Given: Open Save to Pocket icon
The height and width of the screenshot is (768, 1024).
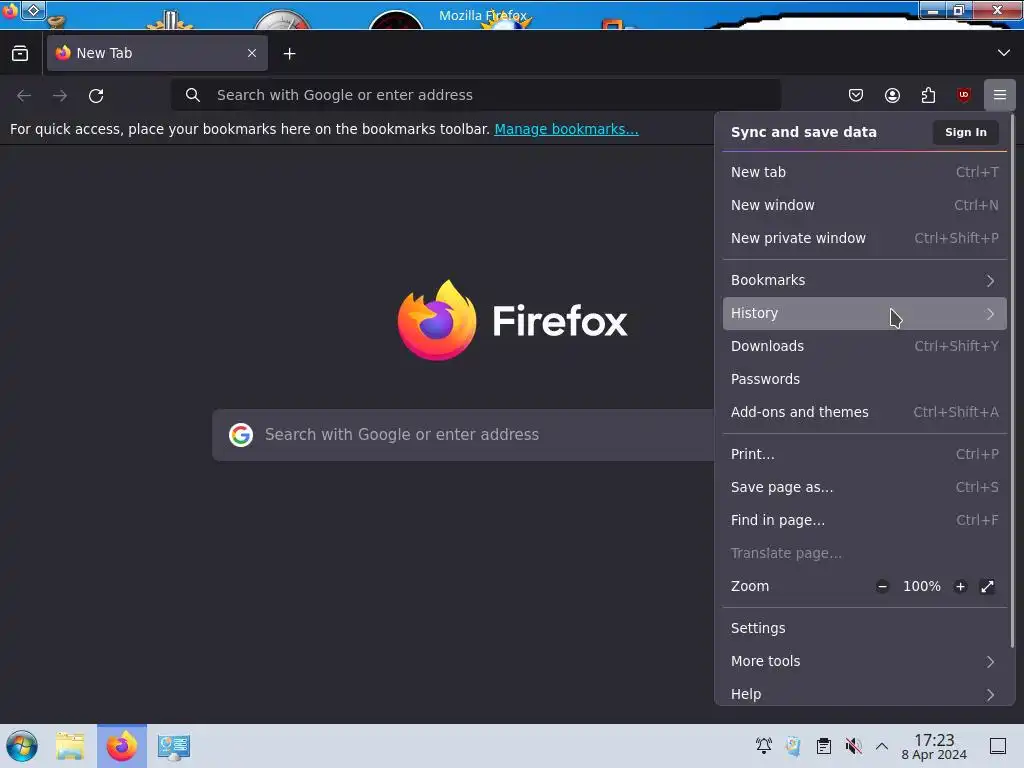Looking at the screenshot, I should 856,95.
